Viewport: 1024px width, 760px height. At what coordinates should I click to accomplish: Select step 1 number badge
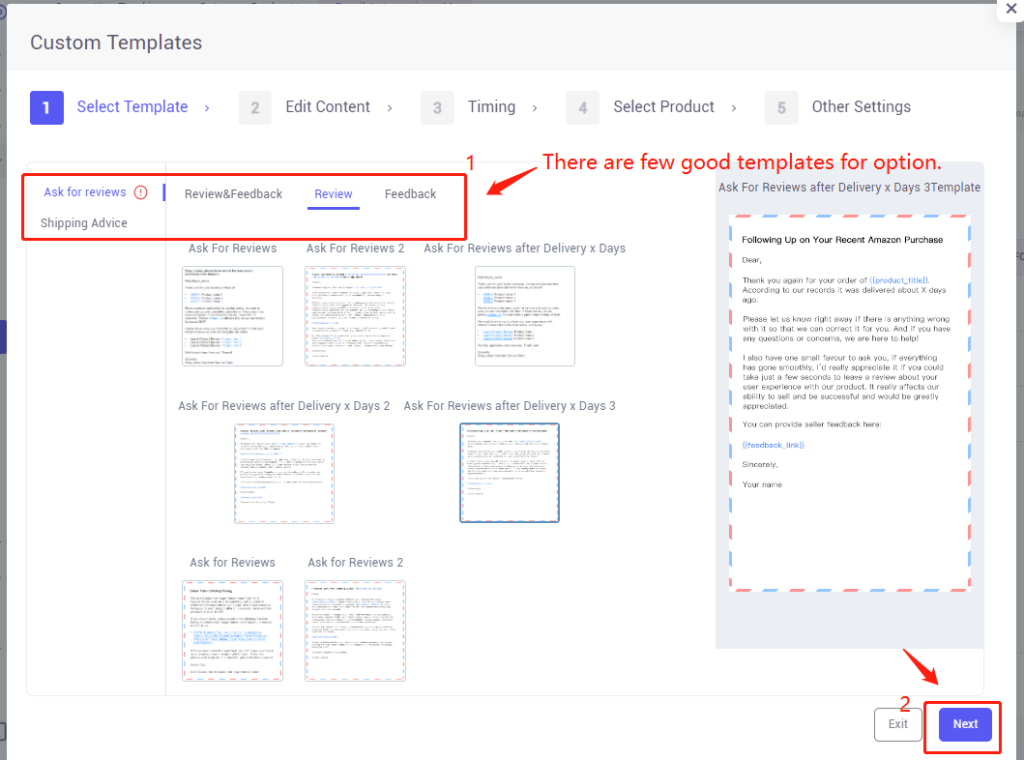tap(46, 108)
